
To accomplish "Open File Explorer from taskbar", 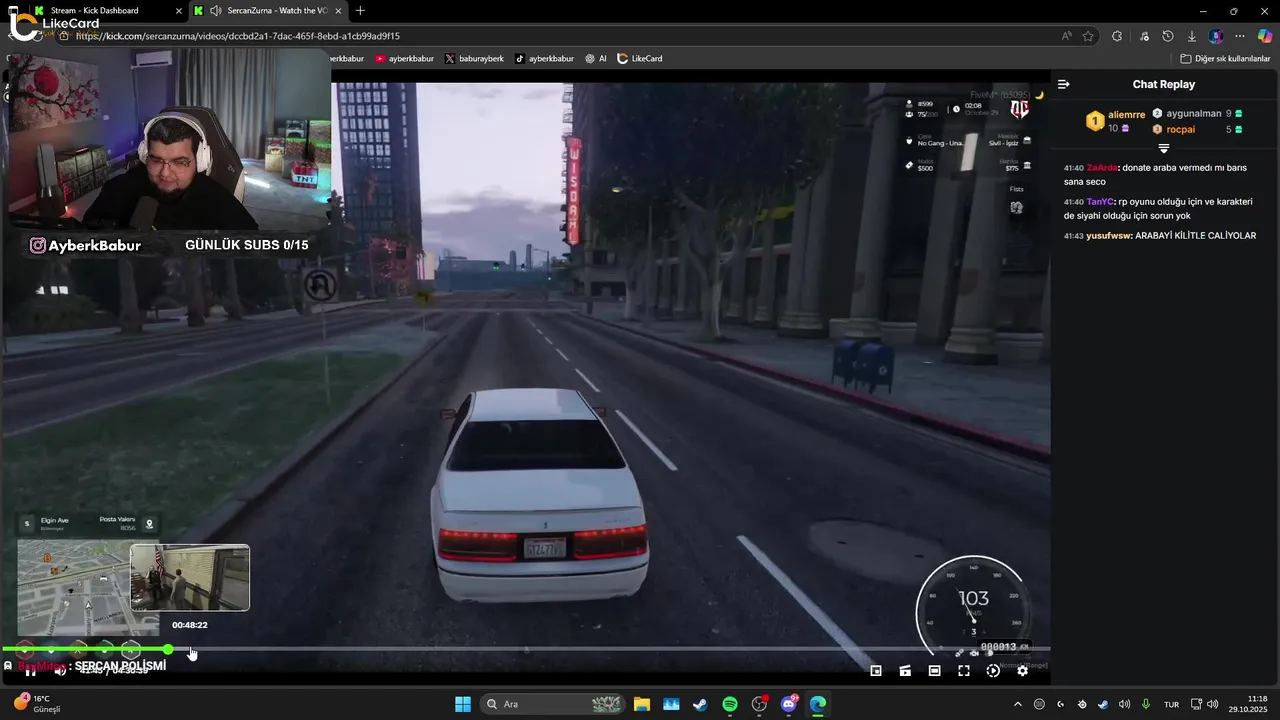I will pyautogui.click(x=641, y=704).
